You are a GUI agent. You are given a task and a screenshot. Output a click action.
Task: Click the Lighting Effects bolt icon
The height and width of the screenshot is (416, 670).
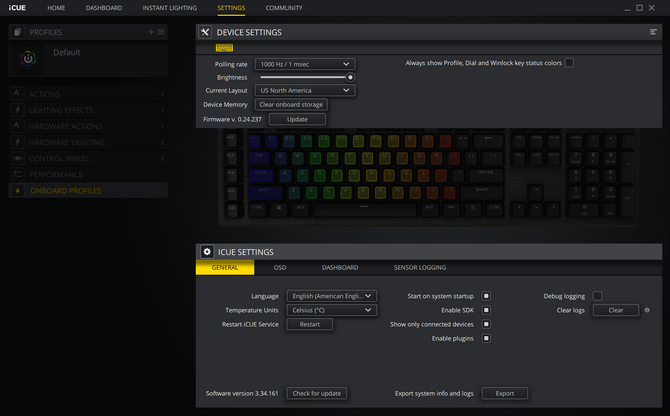[x=17, y=110]
